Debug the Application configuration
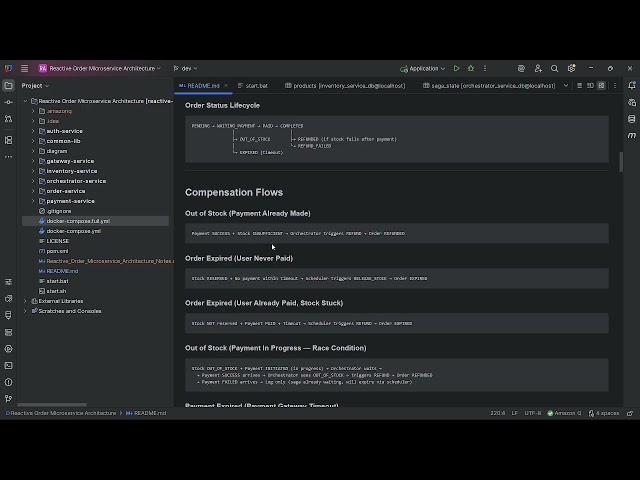The image size is (640, 480). click(x=471, y=69)
